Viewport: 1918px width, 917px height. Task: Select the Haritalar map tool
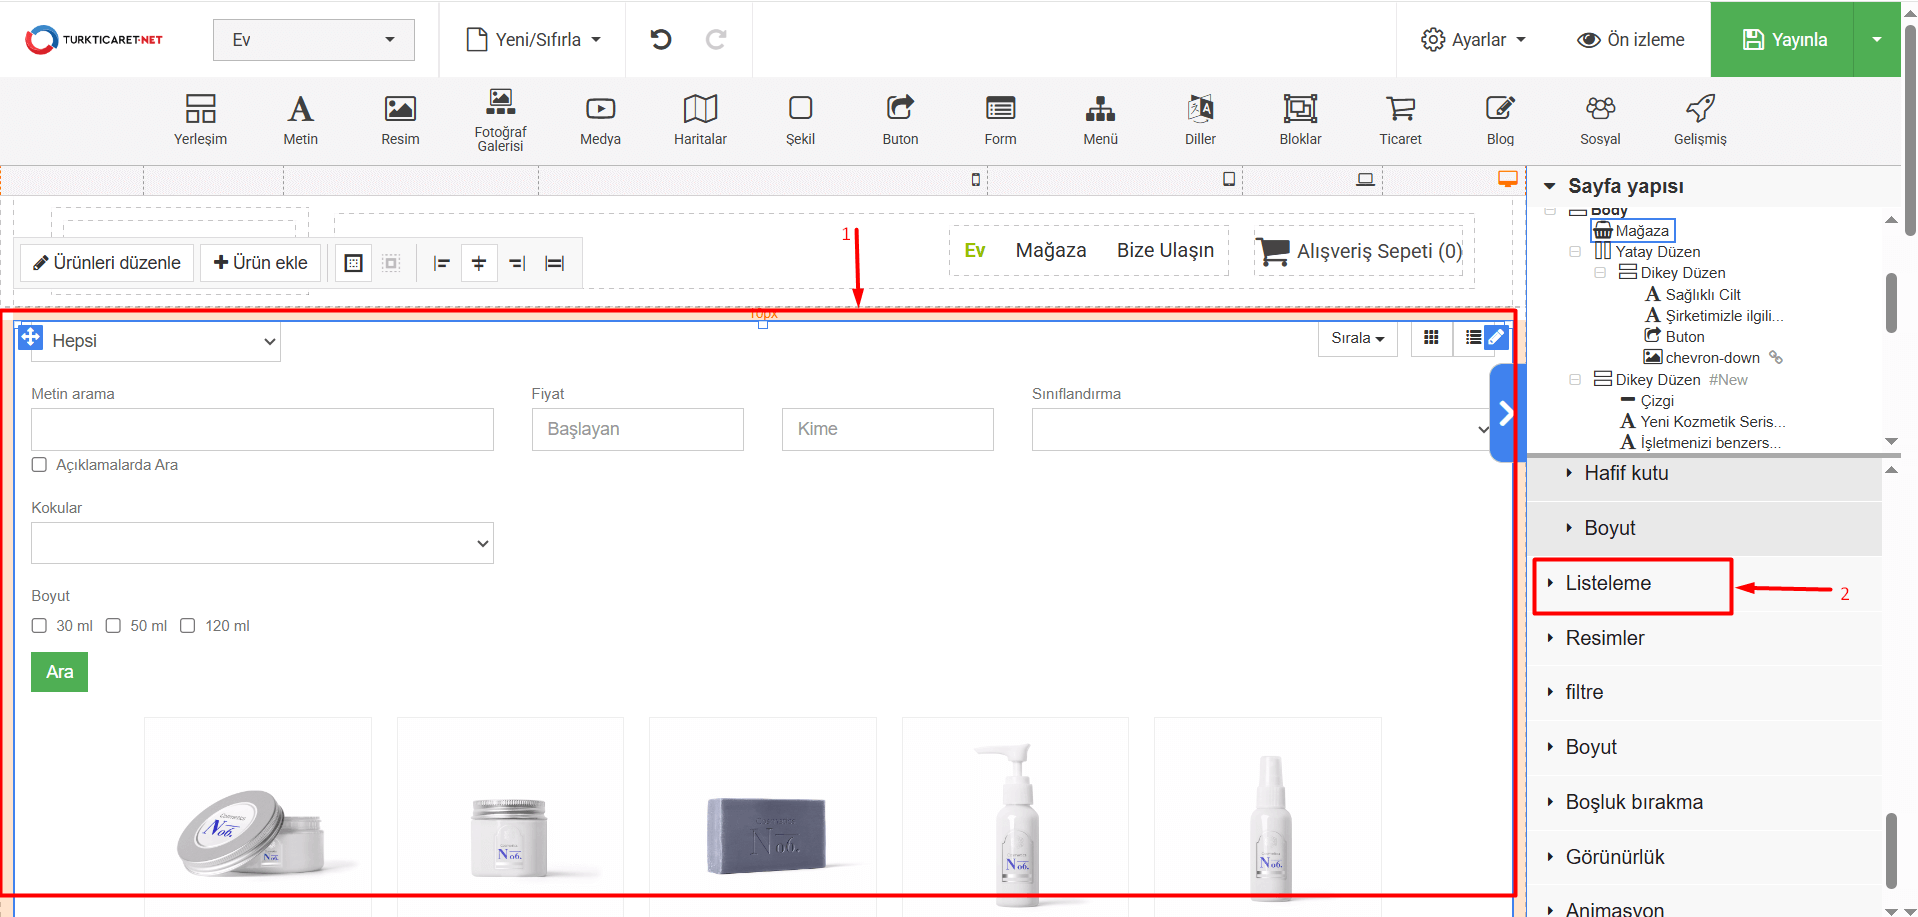[x=700, y=119]
